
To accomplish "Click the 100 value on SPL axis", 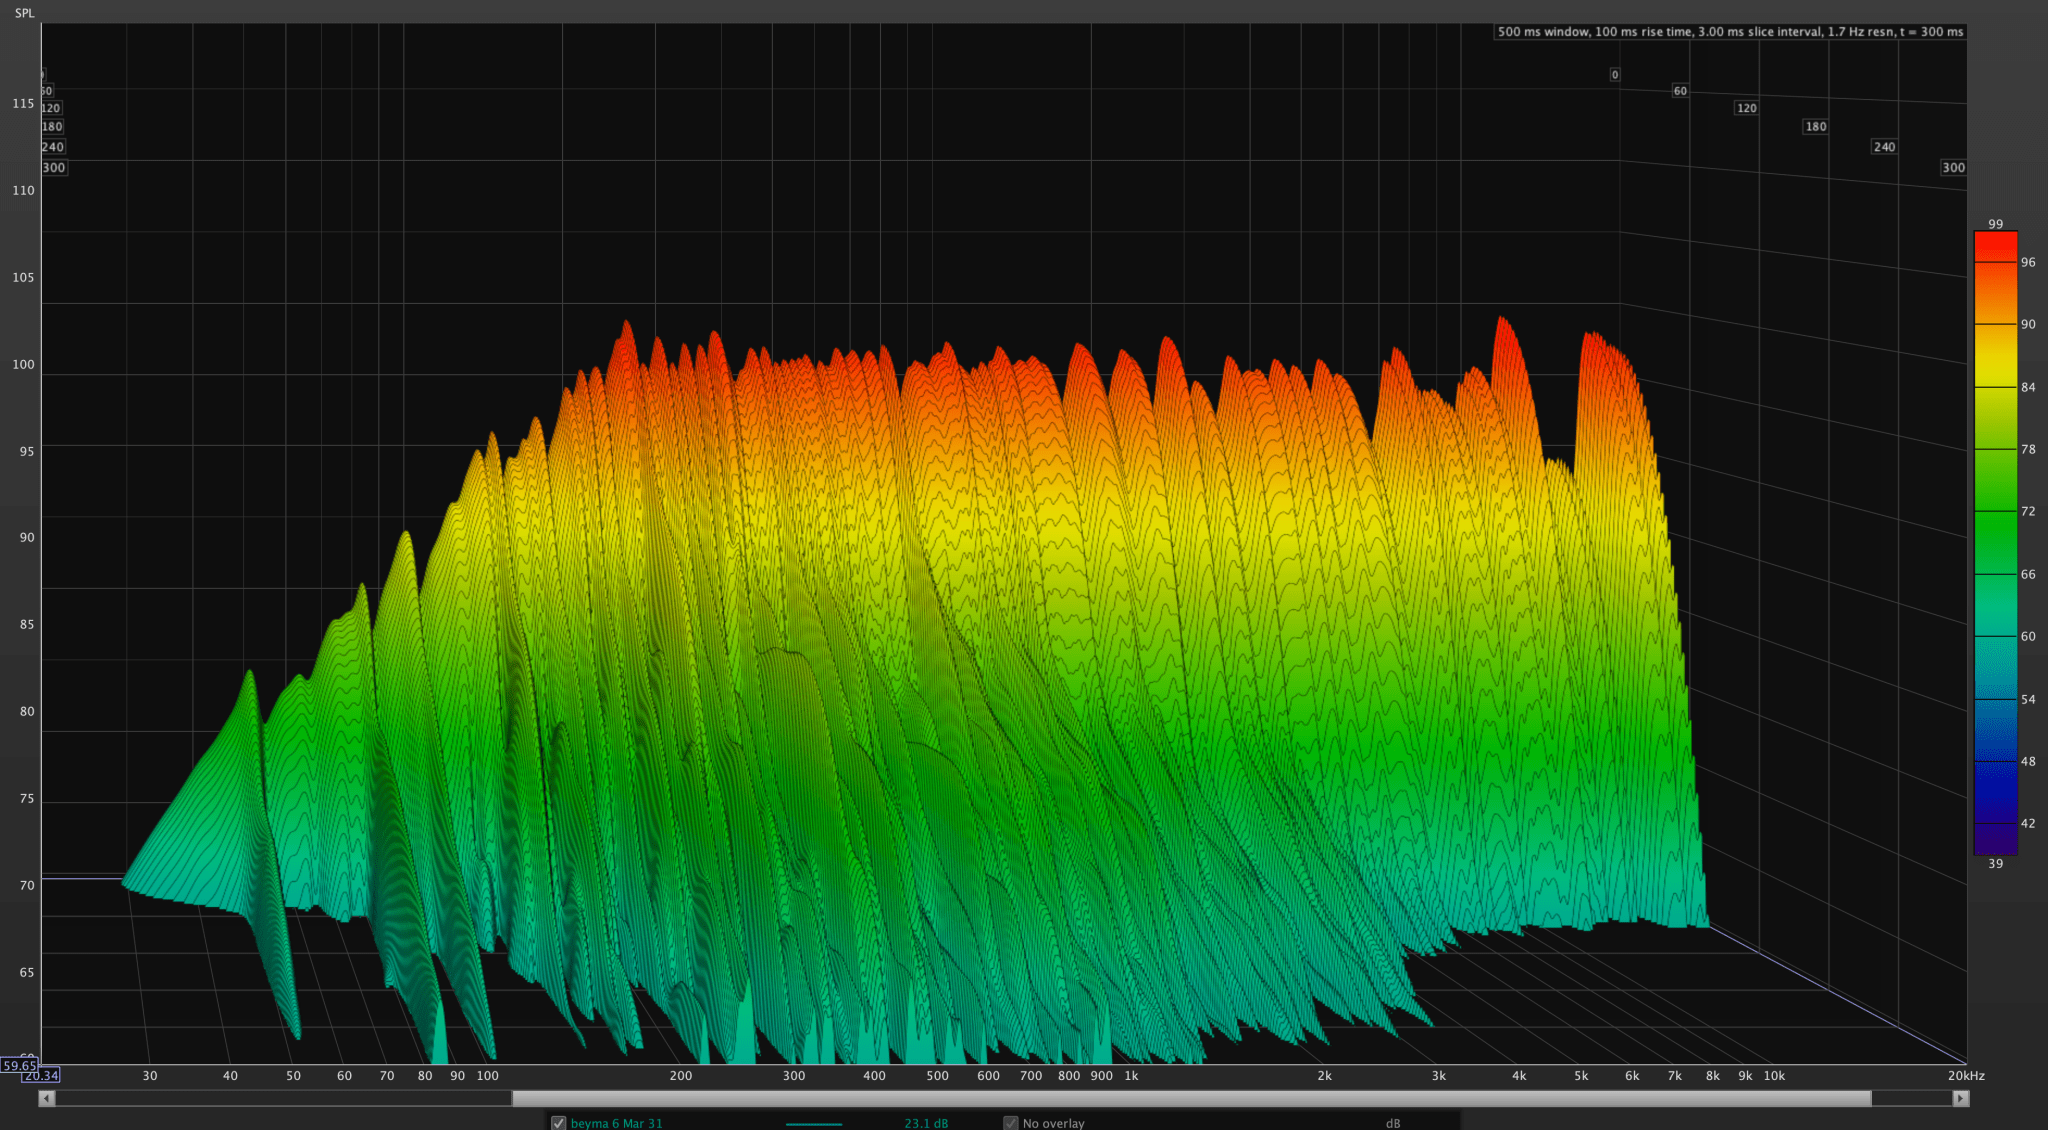I will [x=23, y=364].
